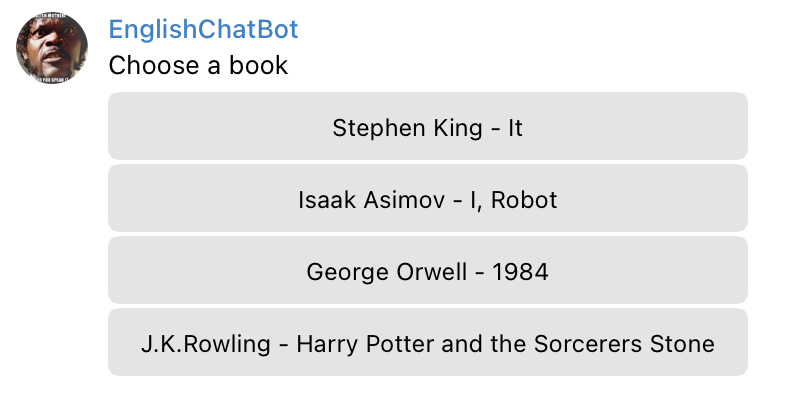Click the 'Choose a book' message text
This screenshot has width=788, height=398.
(199, 65)
